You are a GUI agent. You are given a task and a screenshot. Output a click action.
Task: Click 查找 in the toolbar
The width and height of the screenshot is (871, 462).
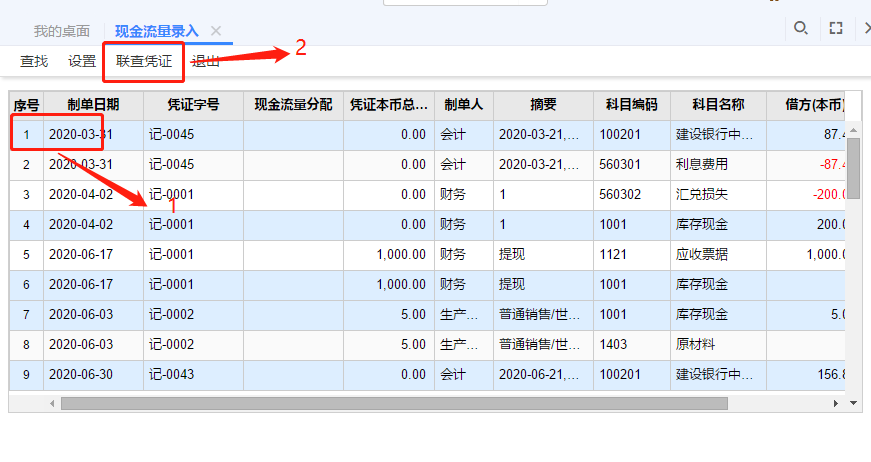34,61
